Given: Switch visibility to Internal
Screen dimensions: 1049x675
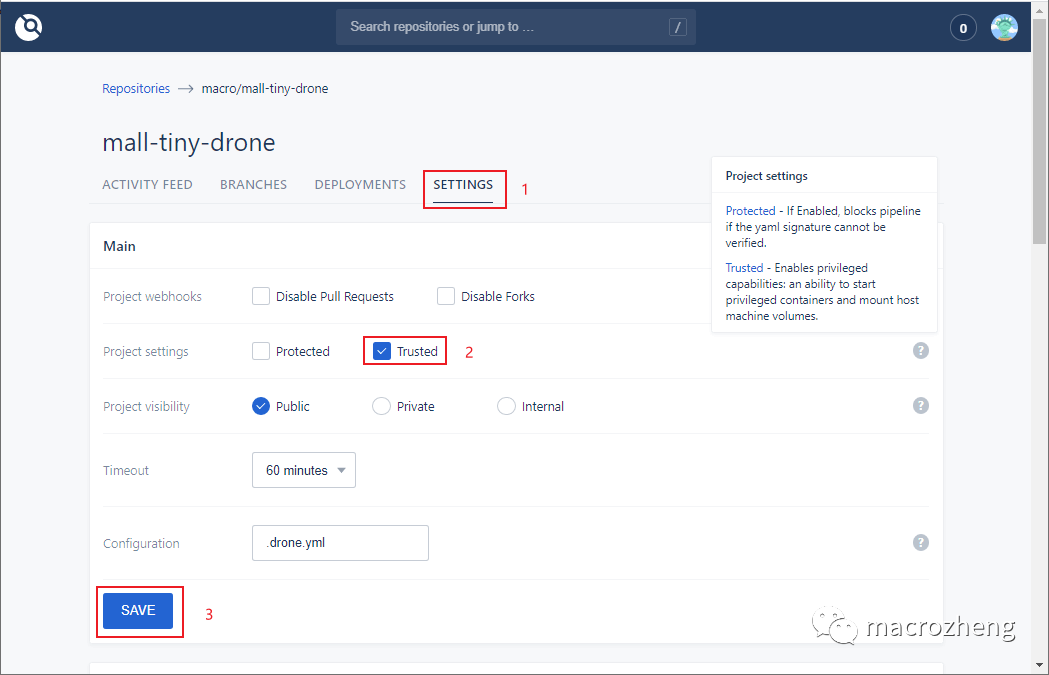Looking at the screenshot, I should click(x=506, y=406).
